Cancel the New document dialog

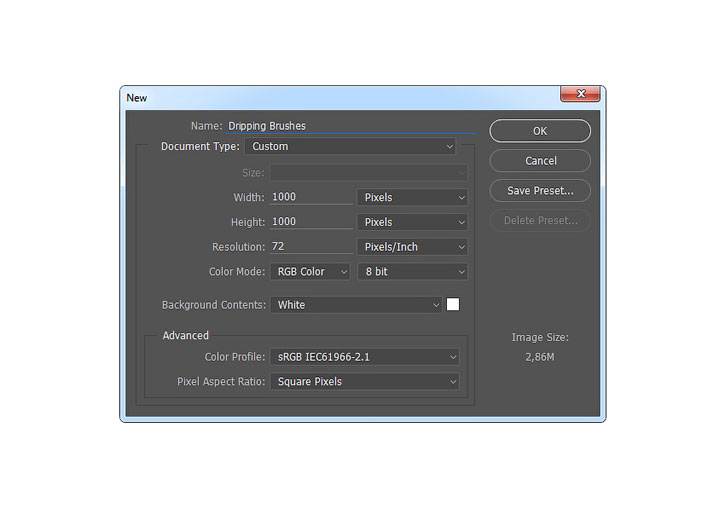coord(540,161)
